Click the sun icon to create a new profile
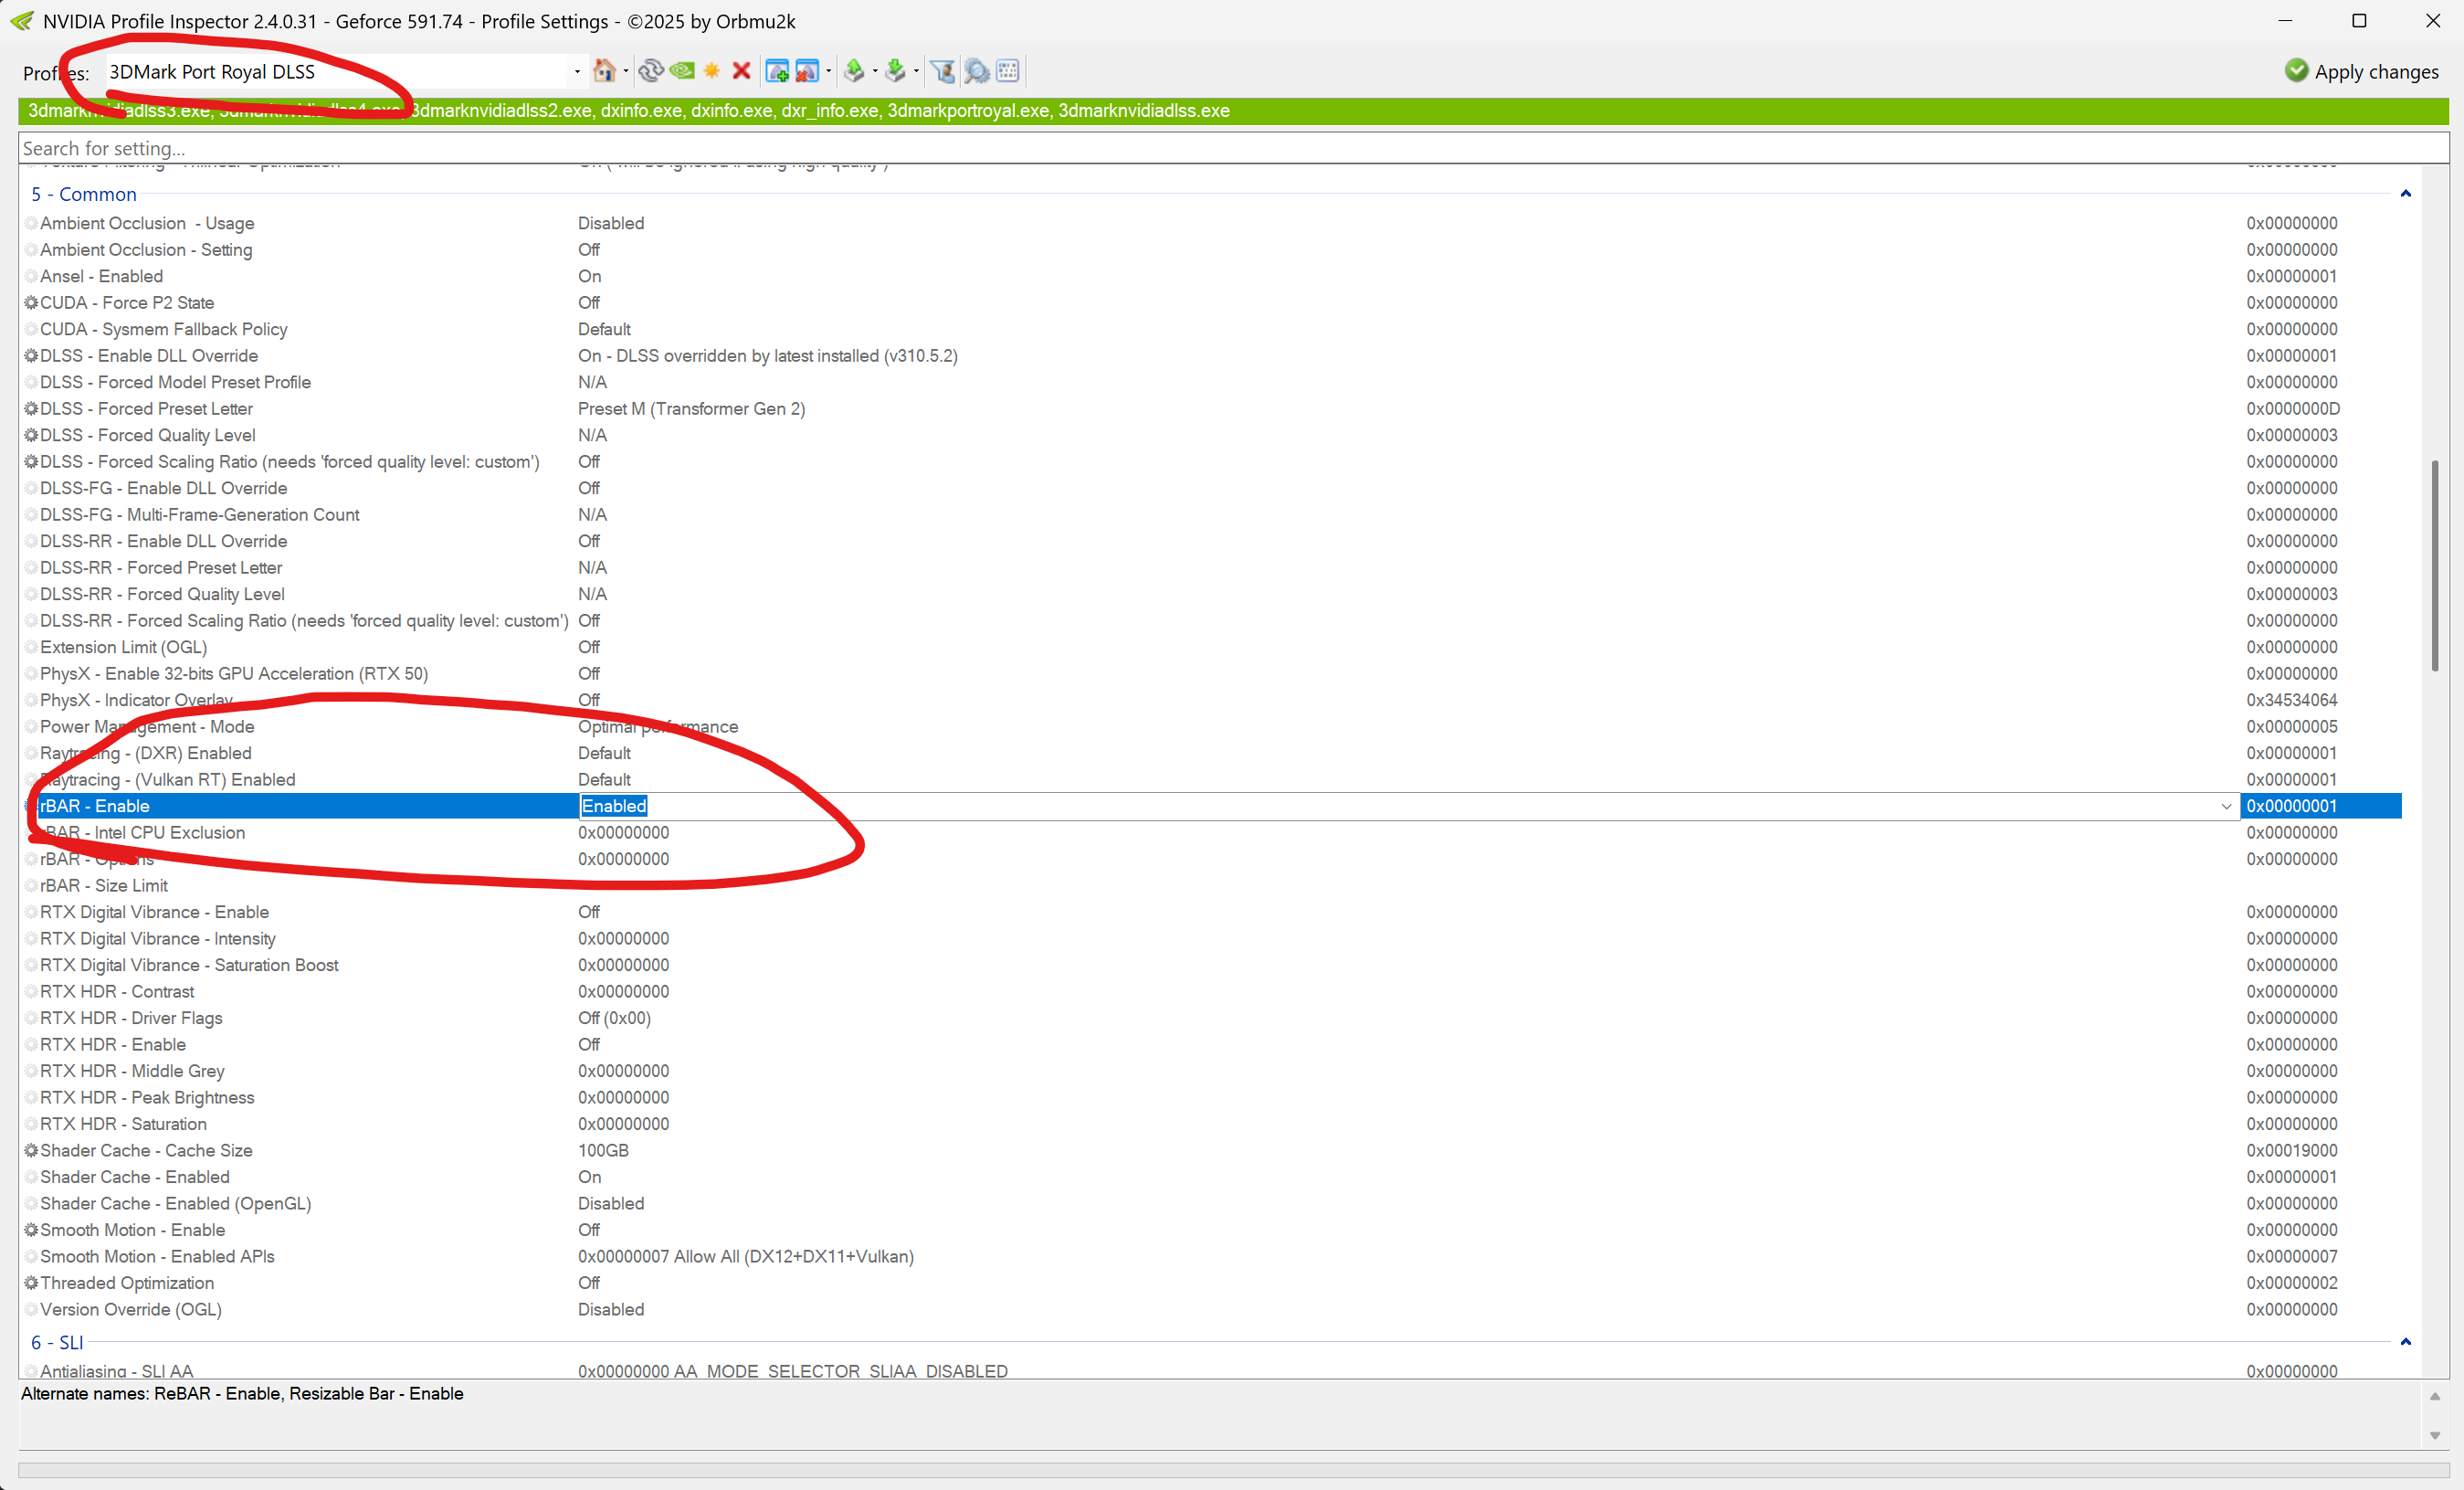2464x1490 pixels. (712, 71)
